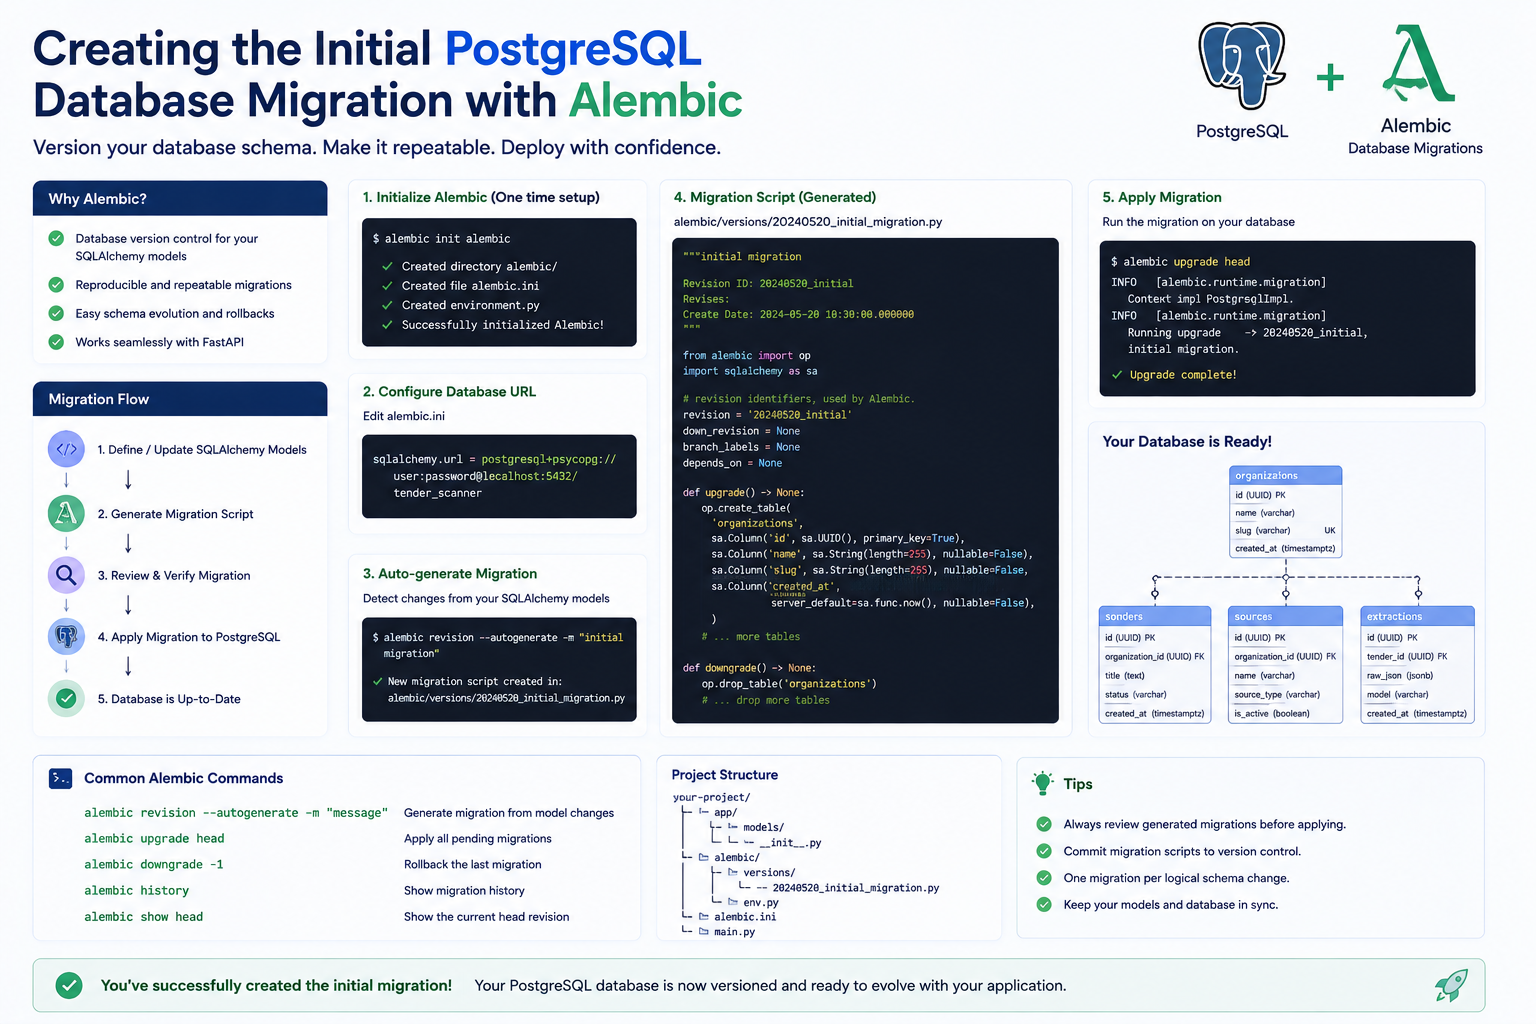Click the "Migration Flow" panel header
The image size is (1536, 1024).
(x=180, y=398)
